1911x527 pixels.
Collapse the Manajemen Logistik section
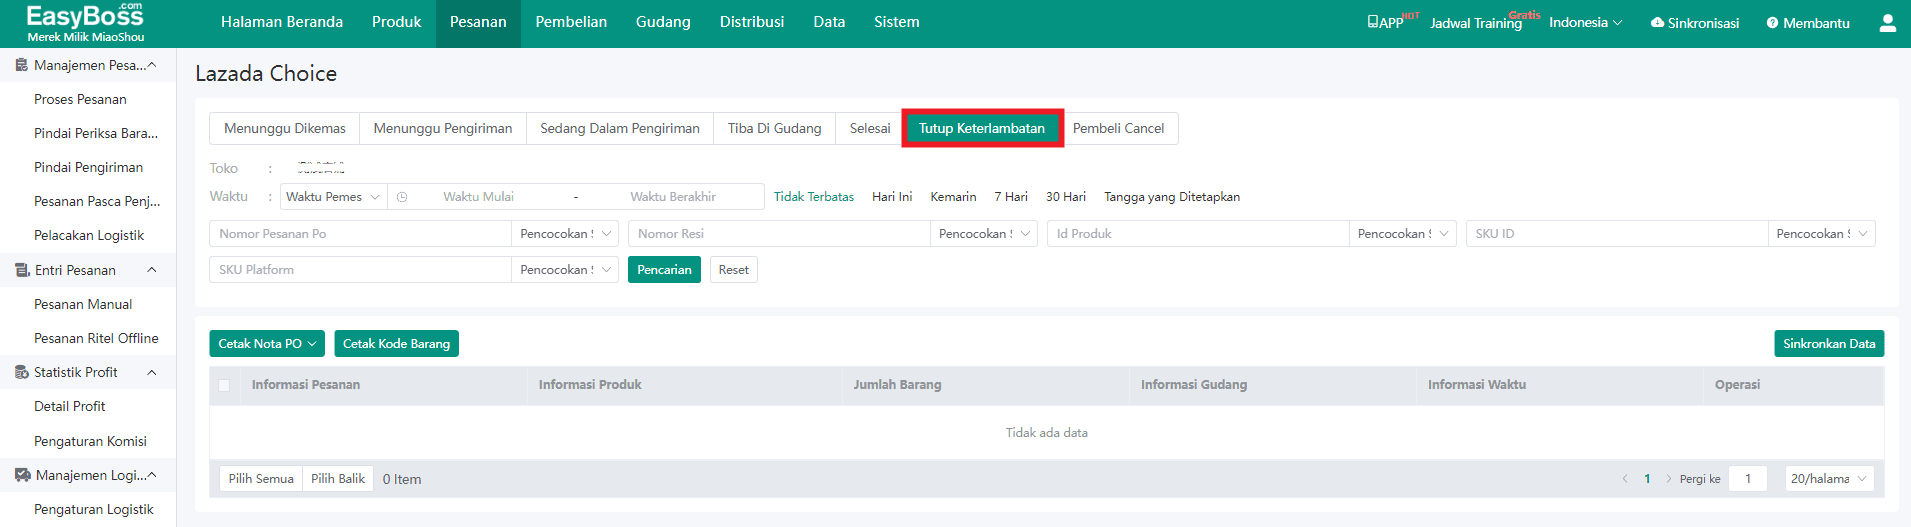point(152,475)
